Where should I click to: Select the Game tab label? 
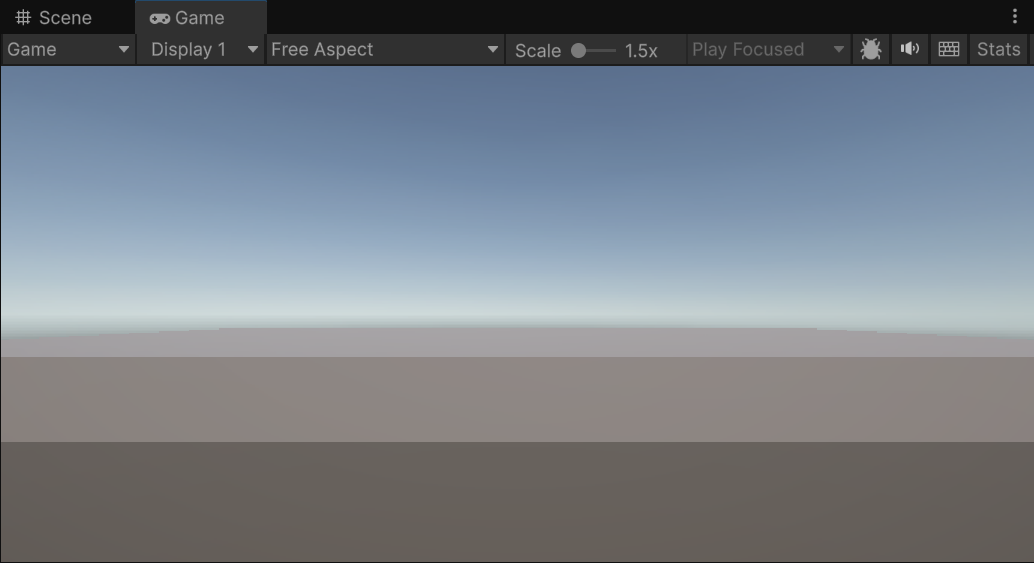coord(199,18)
